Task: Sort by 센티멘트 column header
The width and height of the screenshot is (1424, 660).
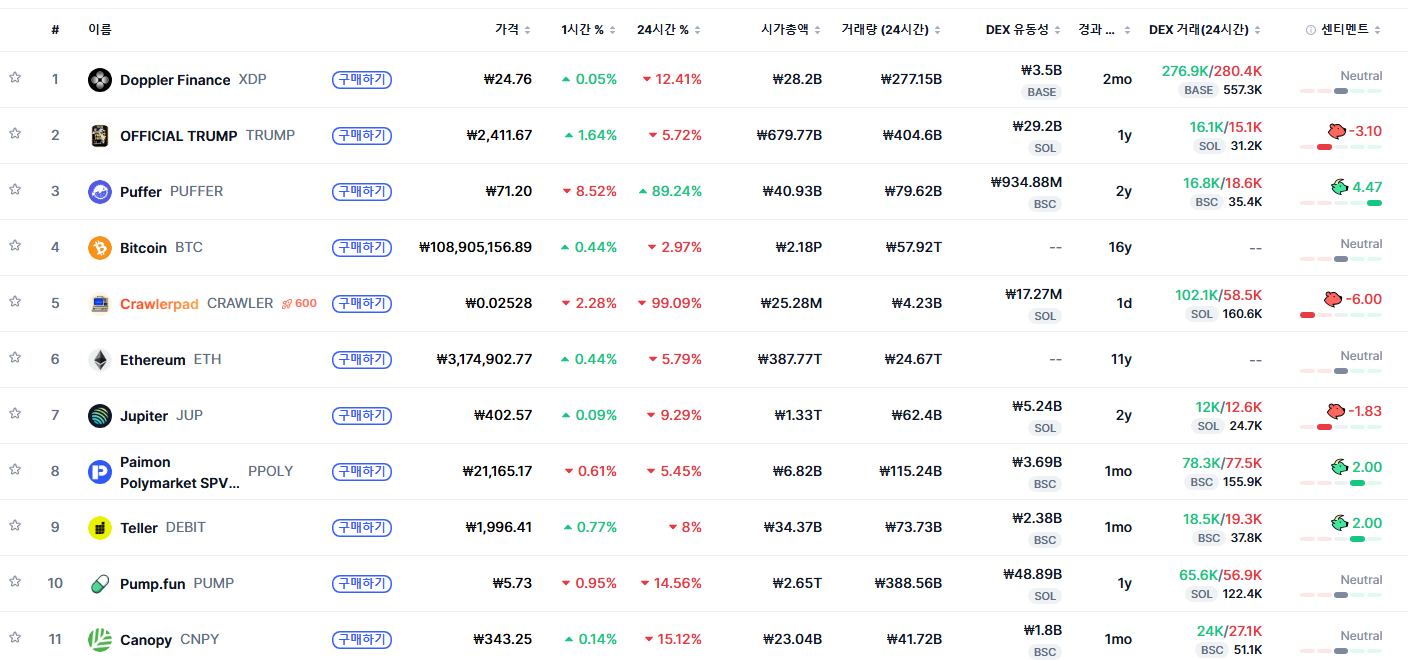Action: pos(1351,30)
